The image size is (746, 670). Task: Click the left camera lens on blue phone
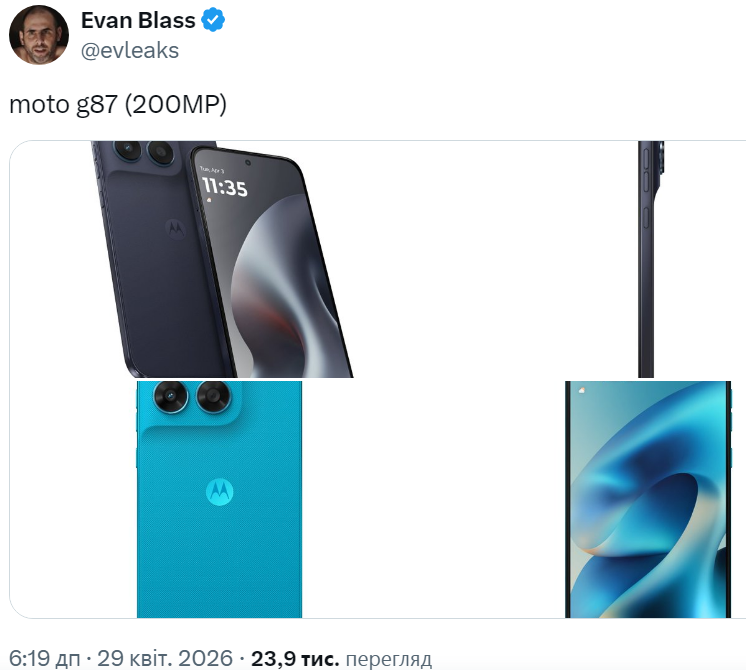point(171,396)
